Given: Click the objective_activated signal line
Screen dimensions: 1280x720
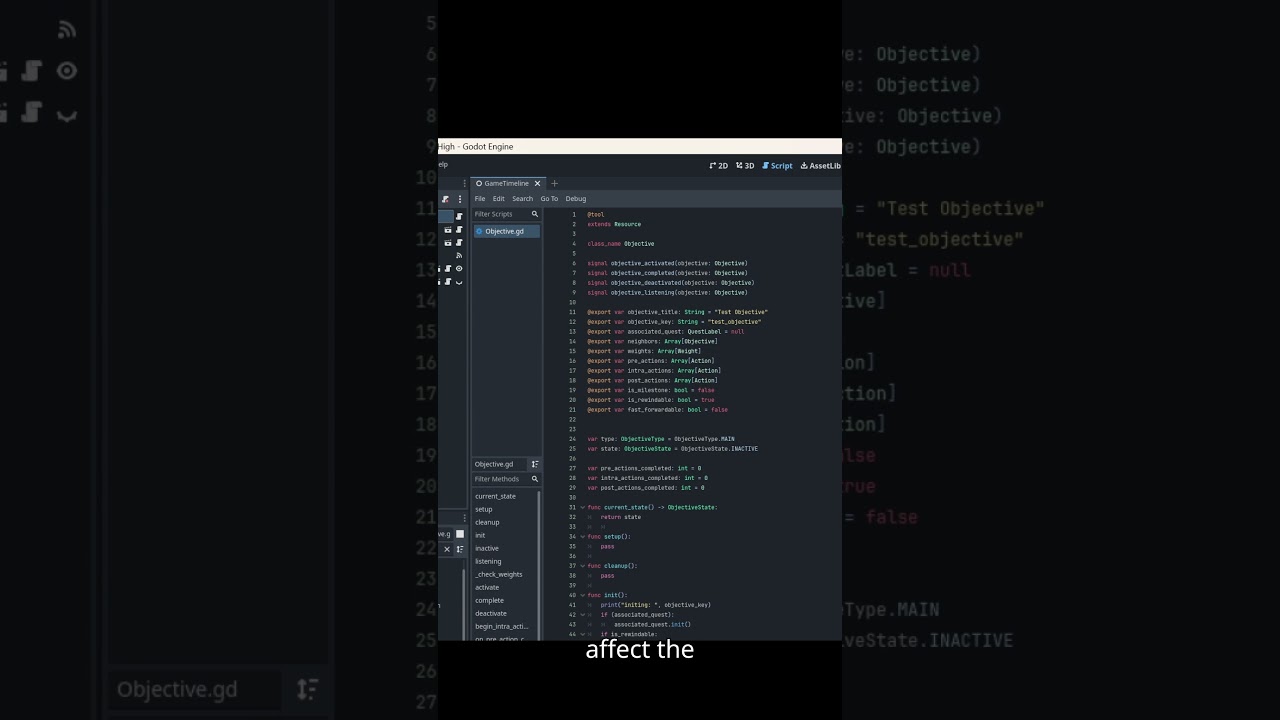Looking at the screenshot, I should pos(667,263).
